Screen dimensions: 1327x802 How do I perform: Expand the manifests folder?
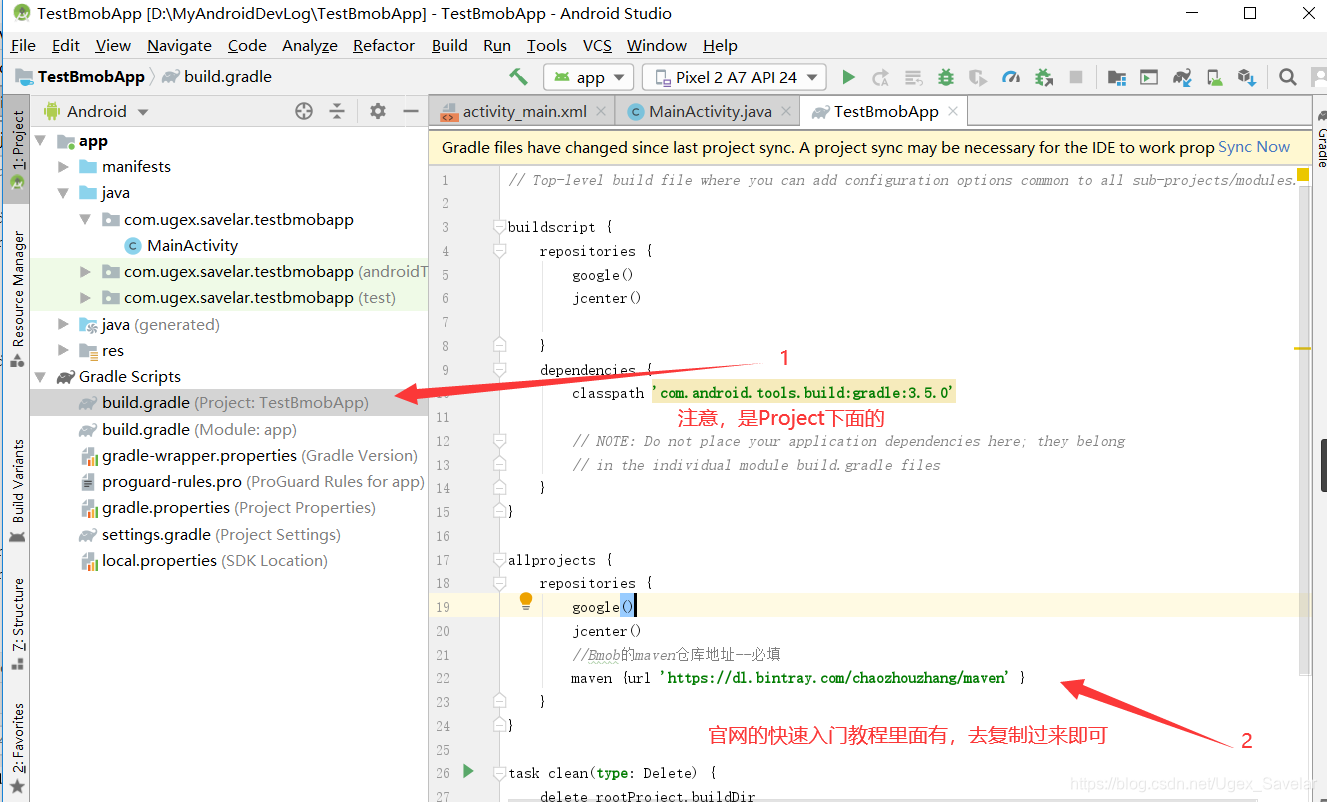click(x=63, y=167)
